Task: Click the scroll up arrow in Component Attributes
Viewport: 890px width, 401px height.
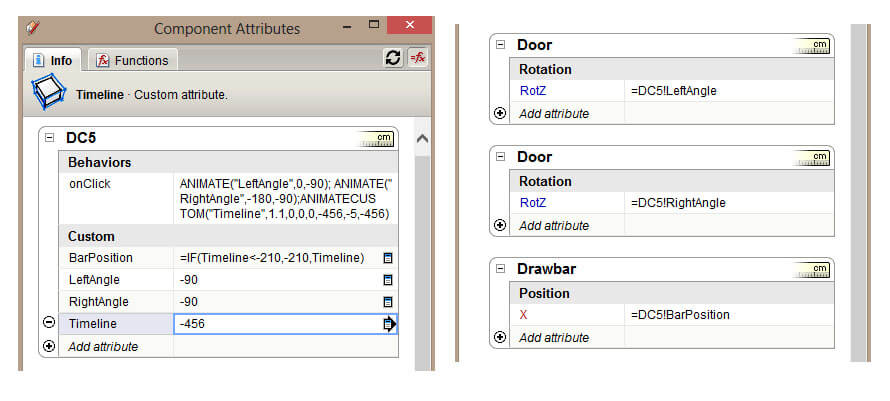Action: 422,138
